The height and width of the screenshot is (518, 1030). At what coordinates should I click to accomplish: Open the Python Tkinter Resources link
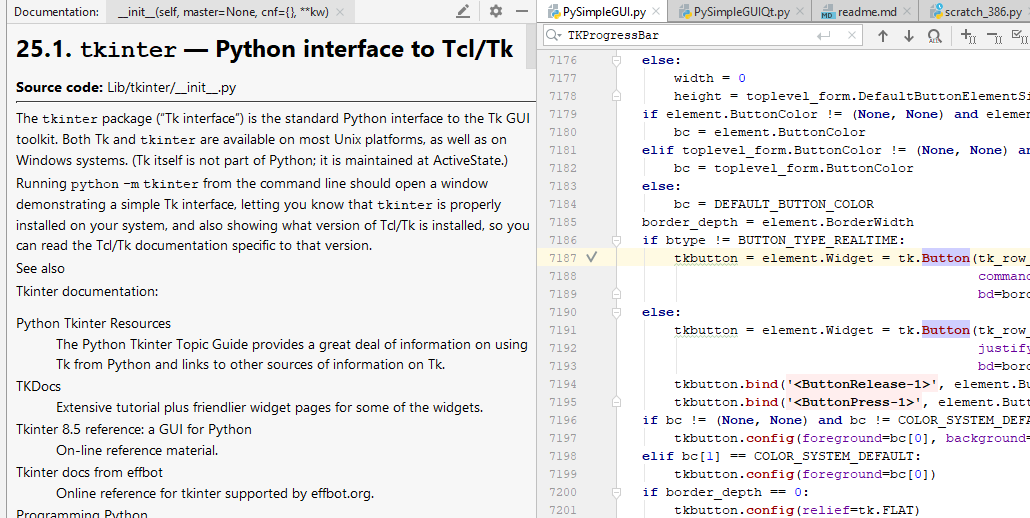(93, 323)
